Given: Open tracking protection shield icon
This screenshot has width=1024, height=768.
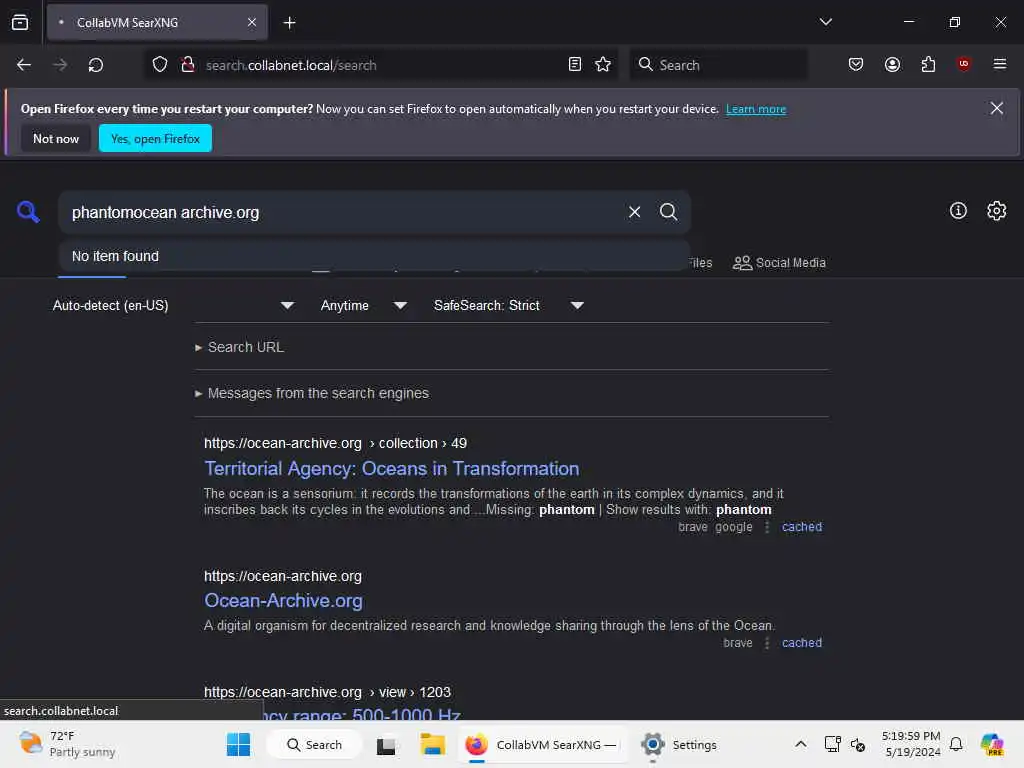Looking at the screenshot, I should [160, 65].
